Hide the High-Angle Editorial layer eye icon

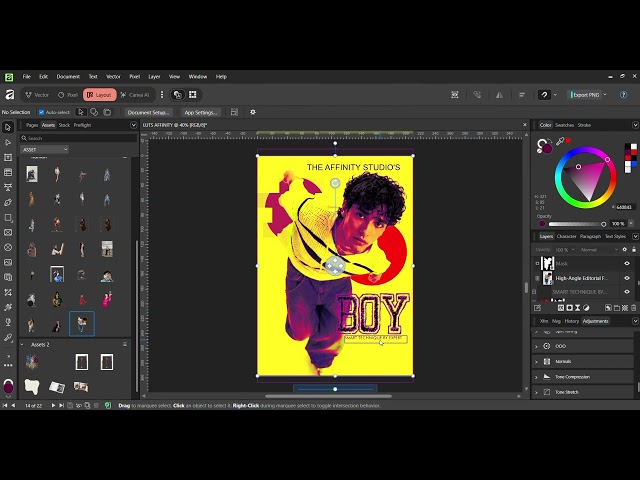tap(627, 278)
